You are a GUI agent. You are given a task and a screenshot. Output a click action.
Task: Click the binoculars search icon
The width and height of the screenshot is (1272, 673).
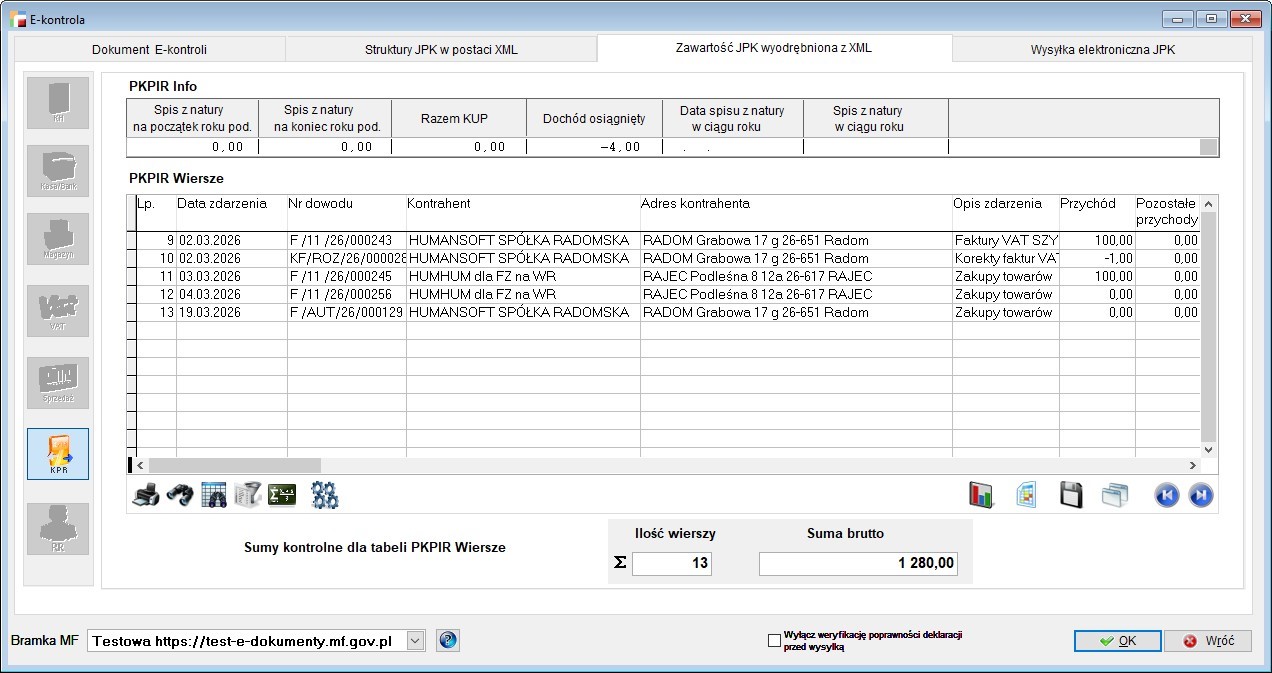[x=179, y=495]
